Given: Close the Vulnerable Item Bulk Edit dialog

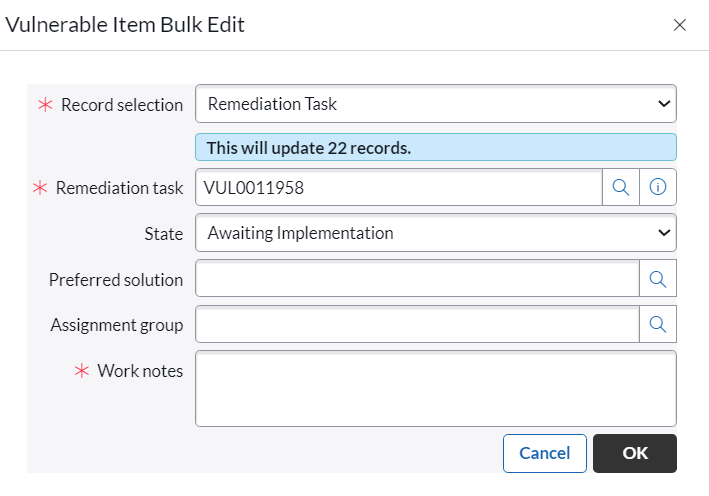Looking at the screenshot, I should [x=680, y=25].
